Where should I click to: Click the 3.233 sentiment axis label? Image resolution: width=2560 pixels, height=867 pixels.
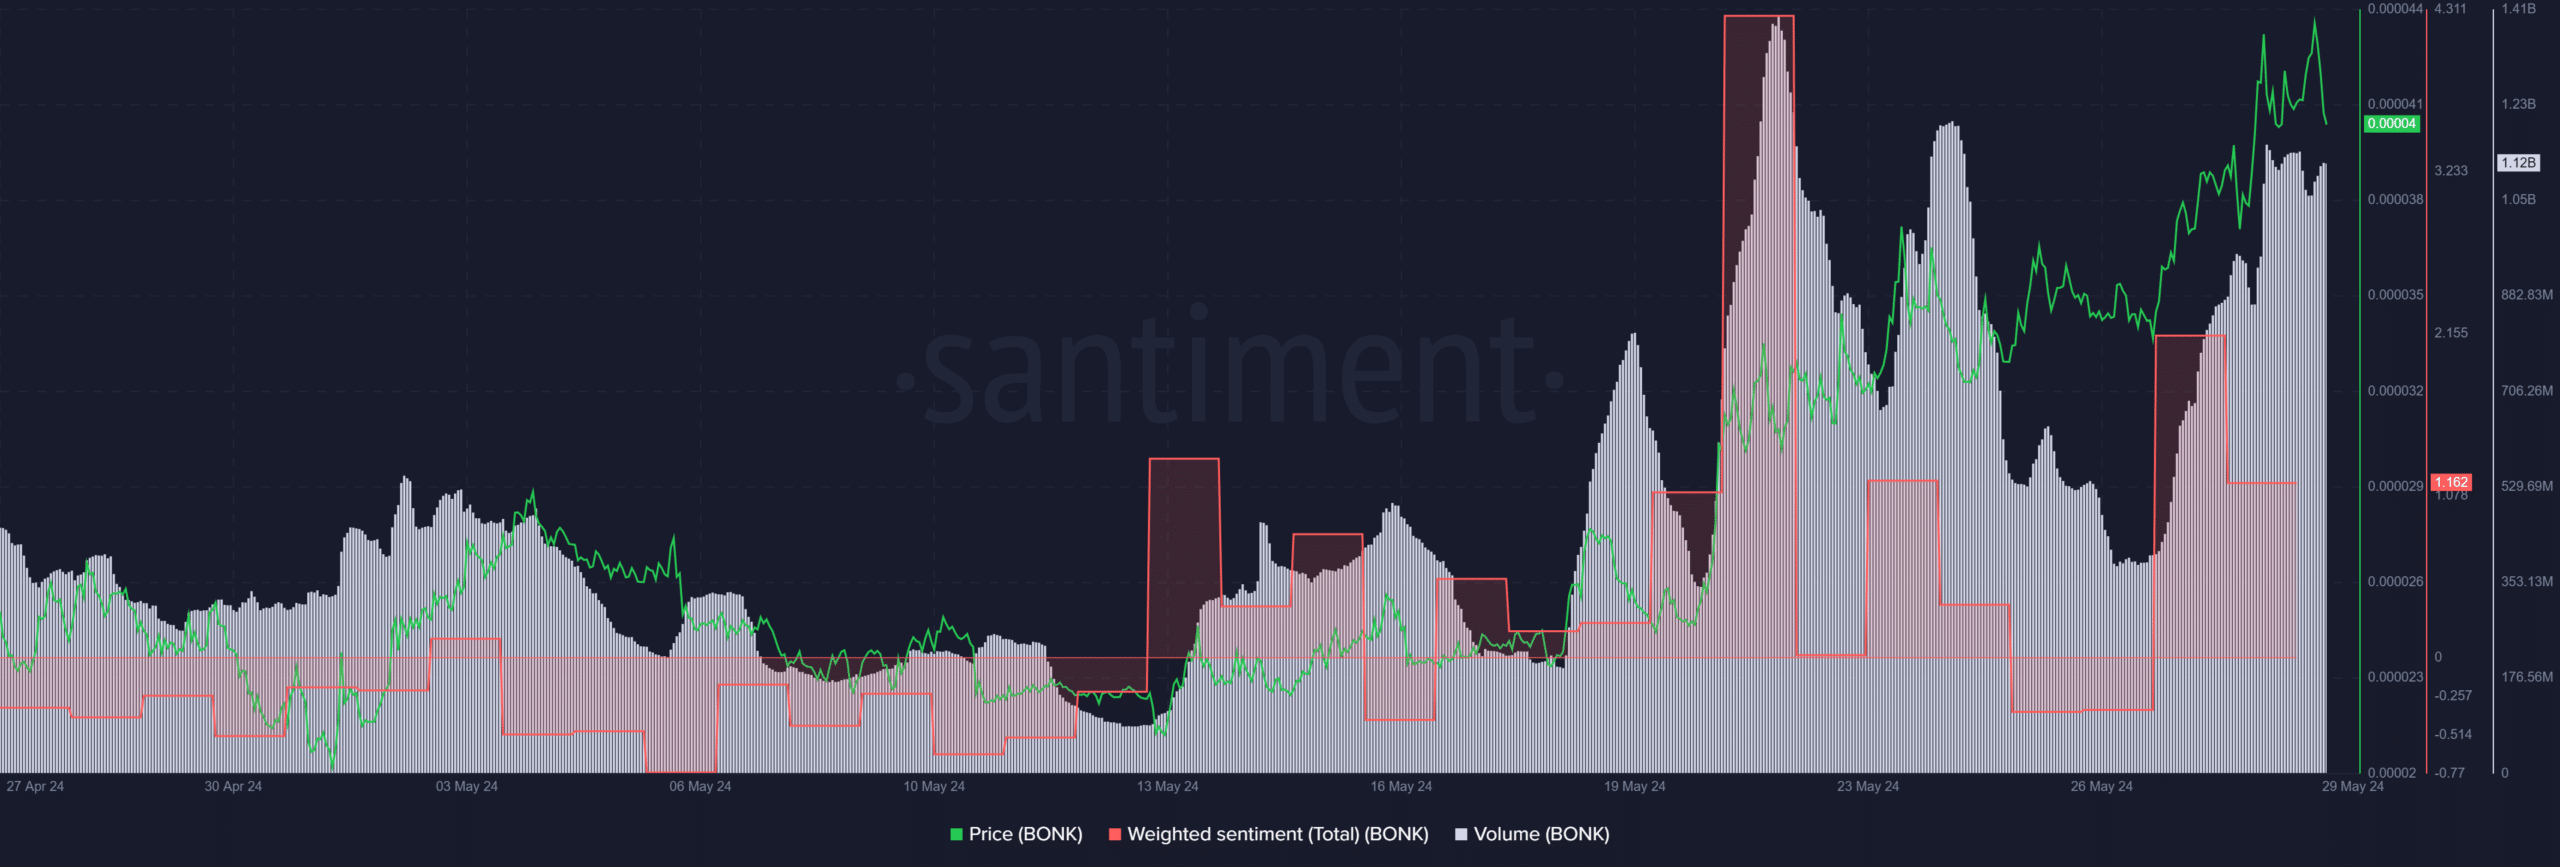(x=2451, y=171)
